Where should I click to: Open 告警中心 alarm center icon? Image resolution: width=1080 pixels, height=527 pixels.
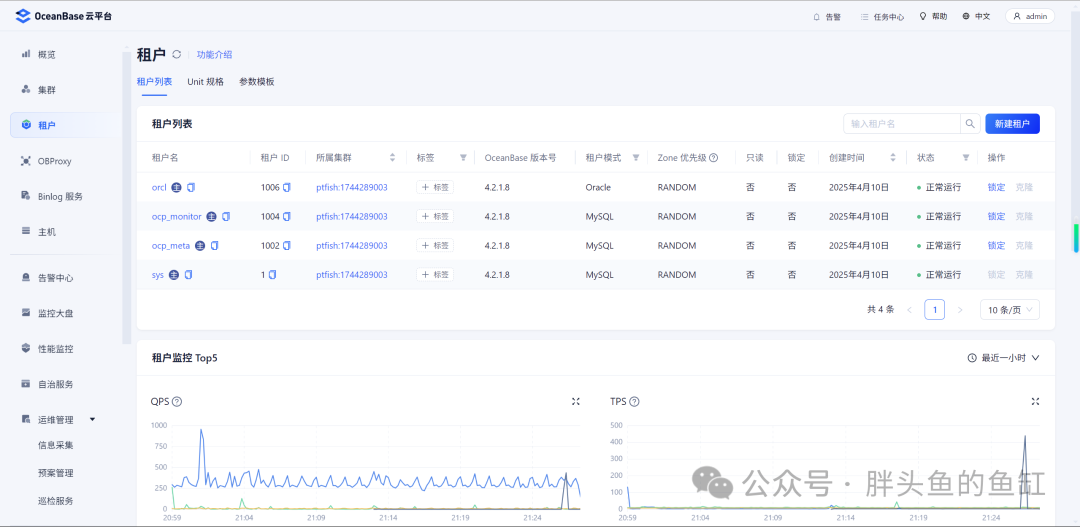[26, 278]
